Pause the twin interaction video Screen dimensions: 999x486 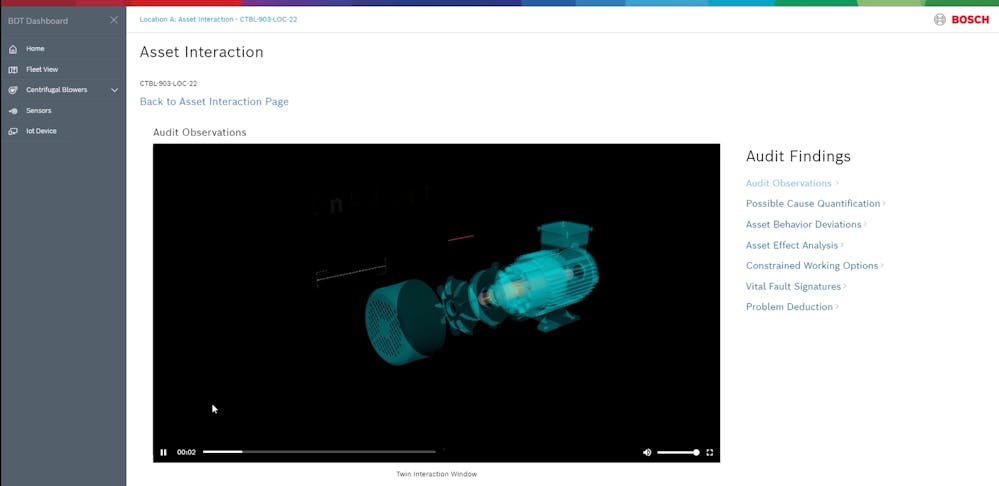[164, 452]
